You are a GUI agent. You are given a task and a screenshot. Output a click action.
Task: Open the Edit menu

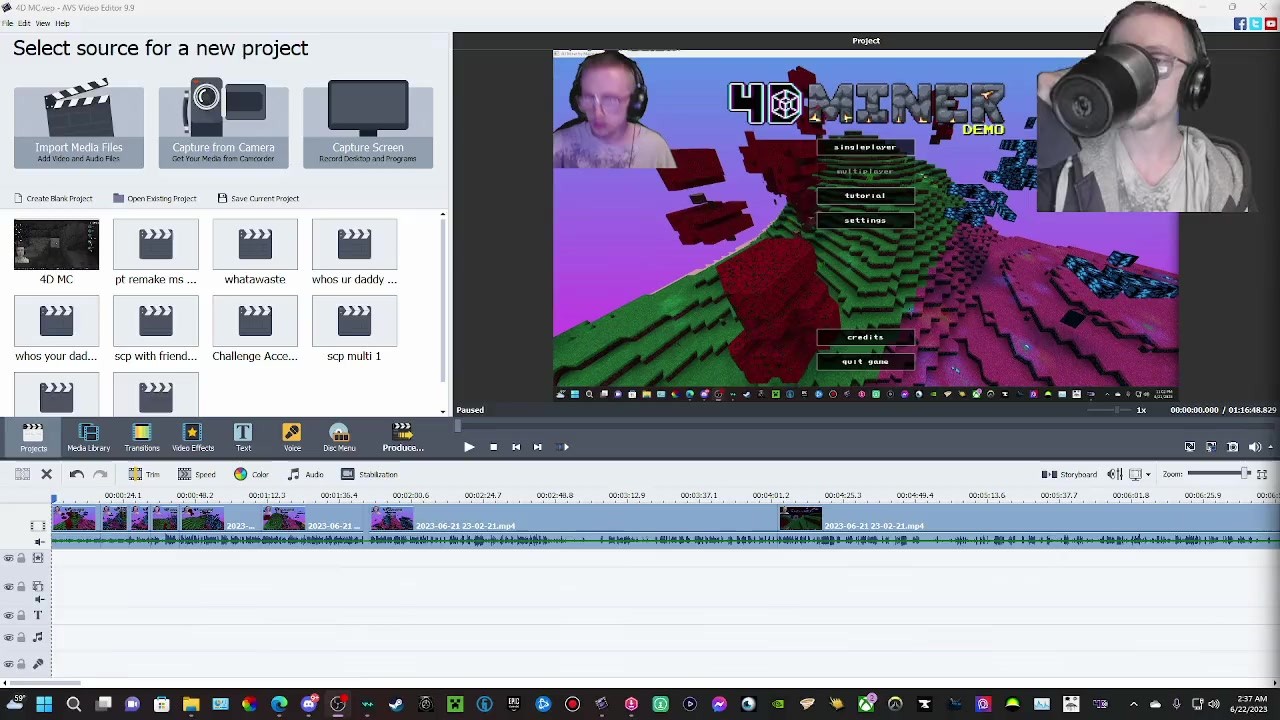click(x=24, y=23)
